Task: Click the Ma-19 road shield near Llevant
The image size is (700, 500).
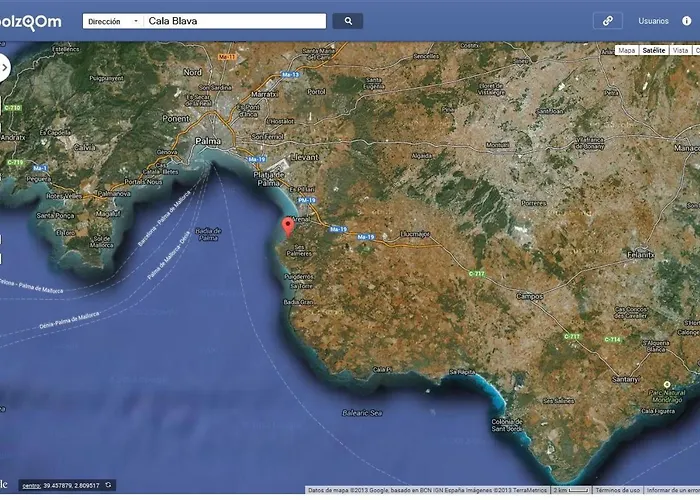Action: pos(257,159)
